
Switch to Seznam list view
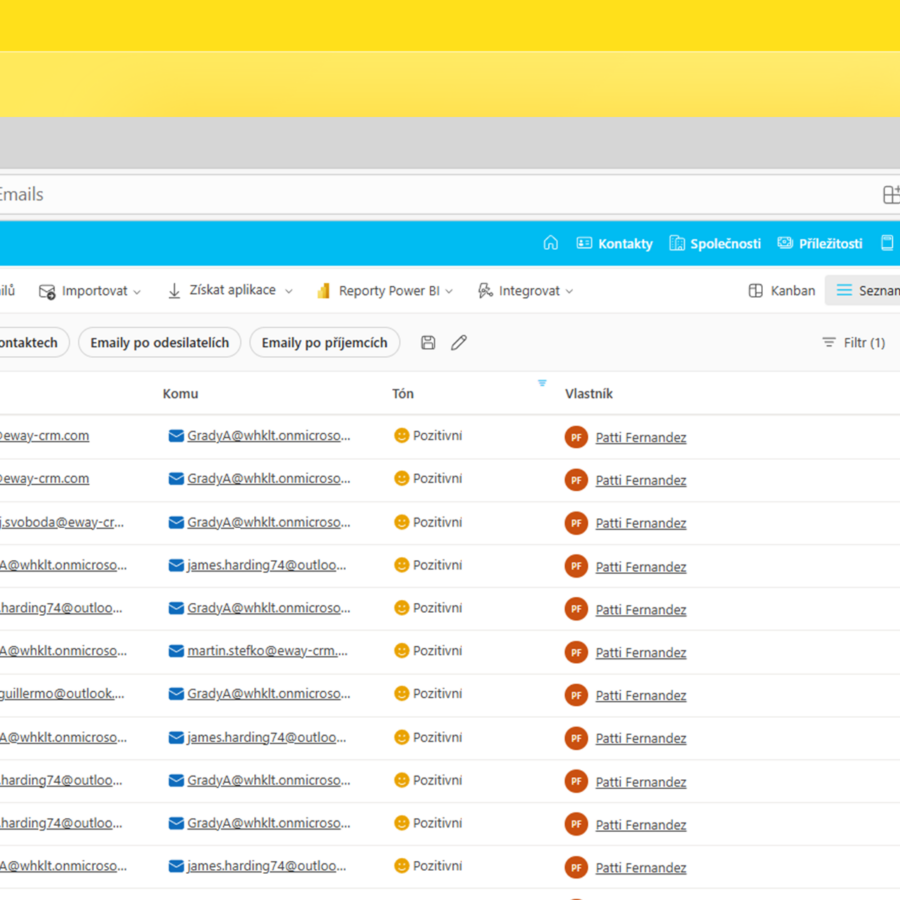tap(866, 291)
